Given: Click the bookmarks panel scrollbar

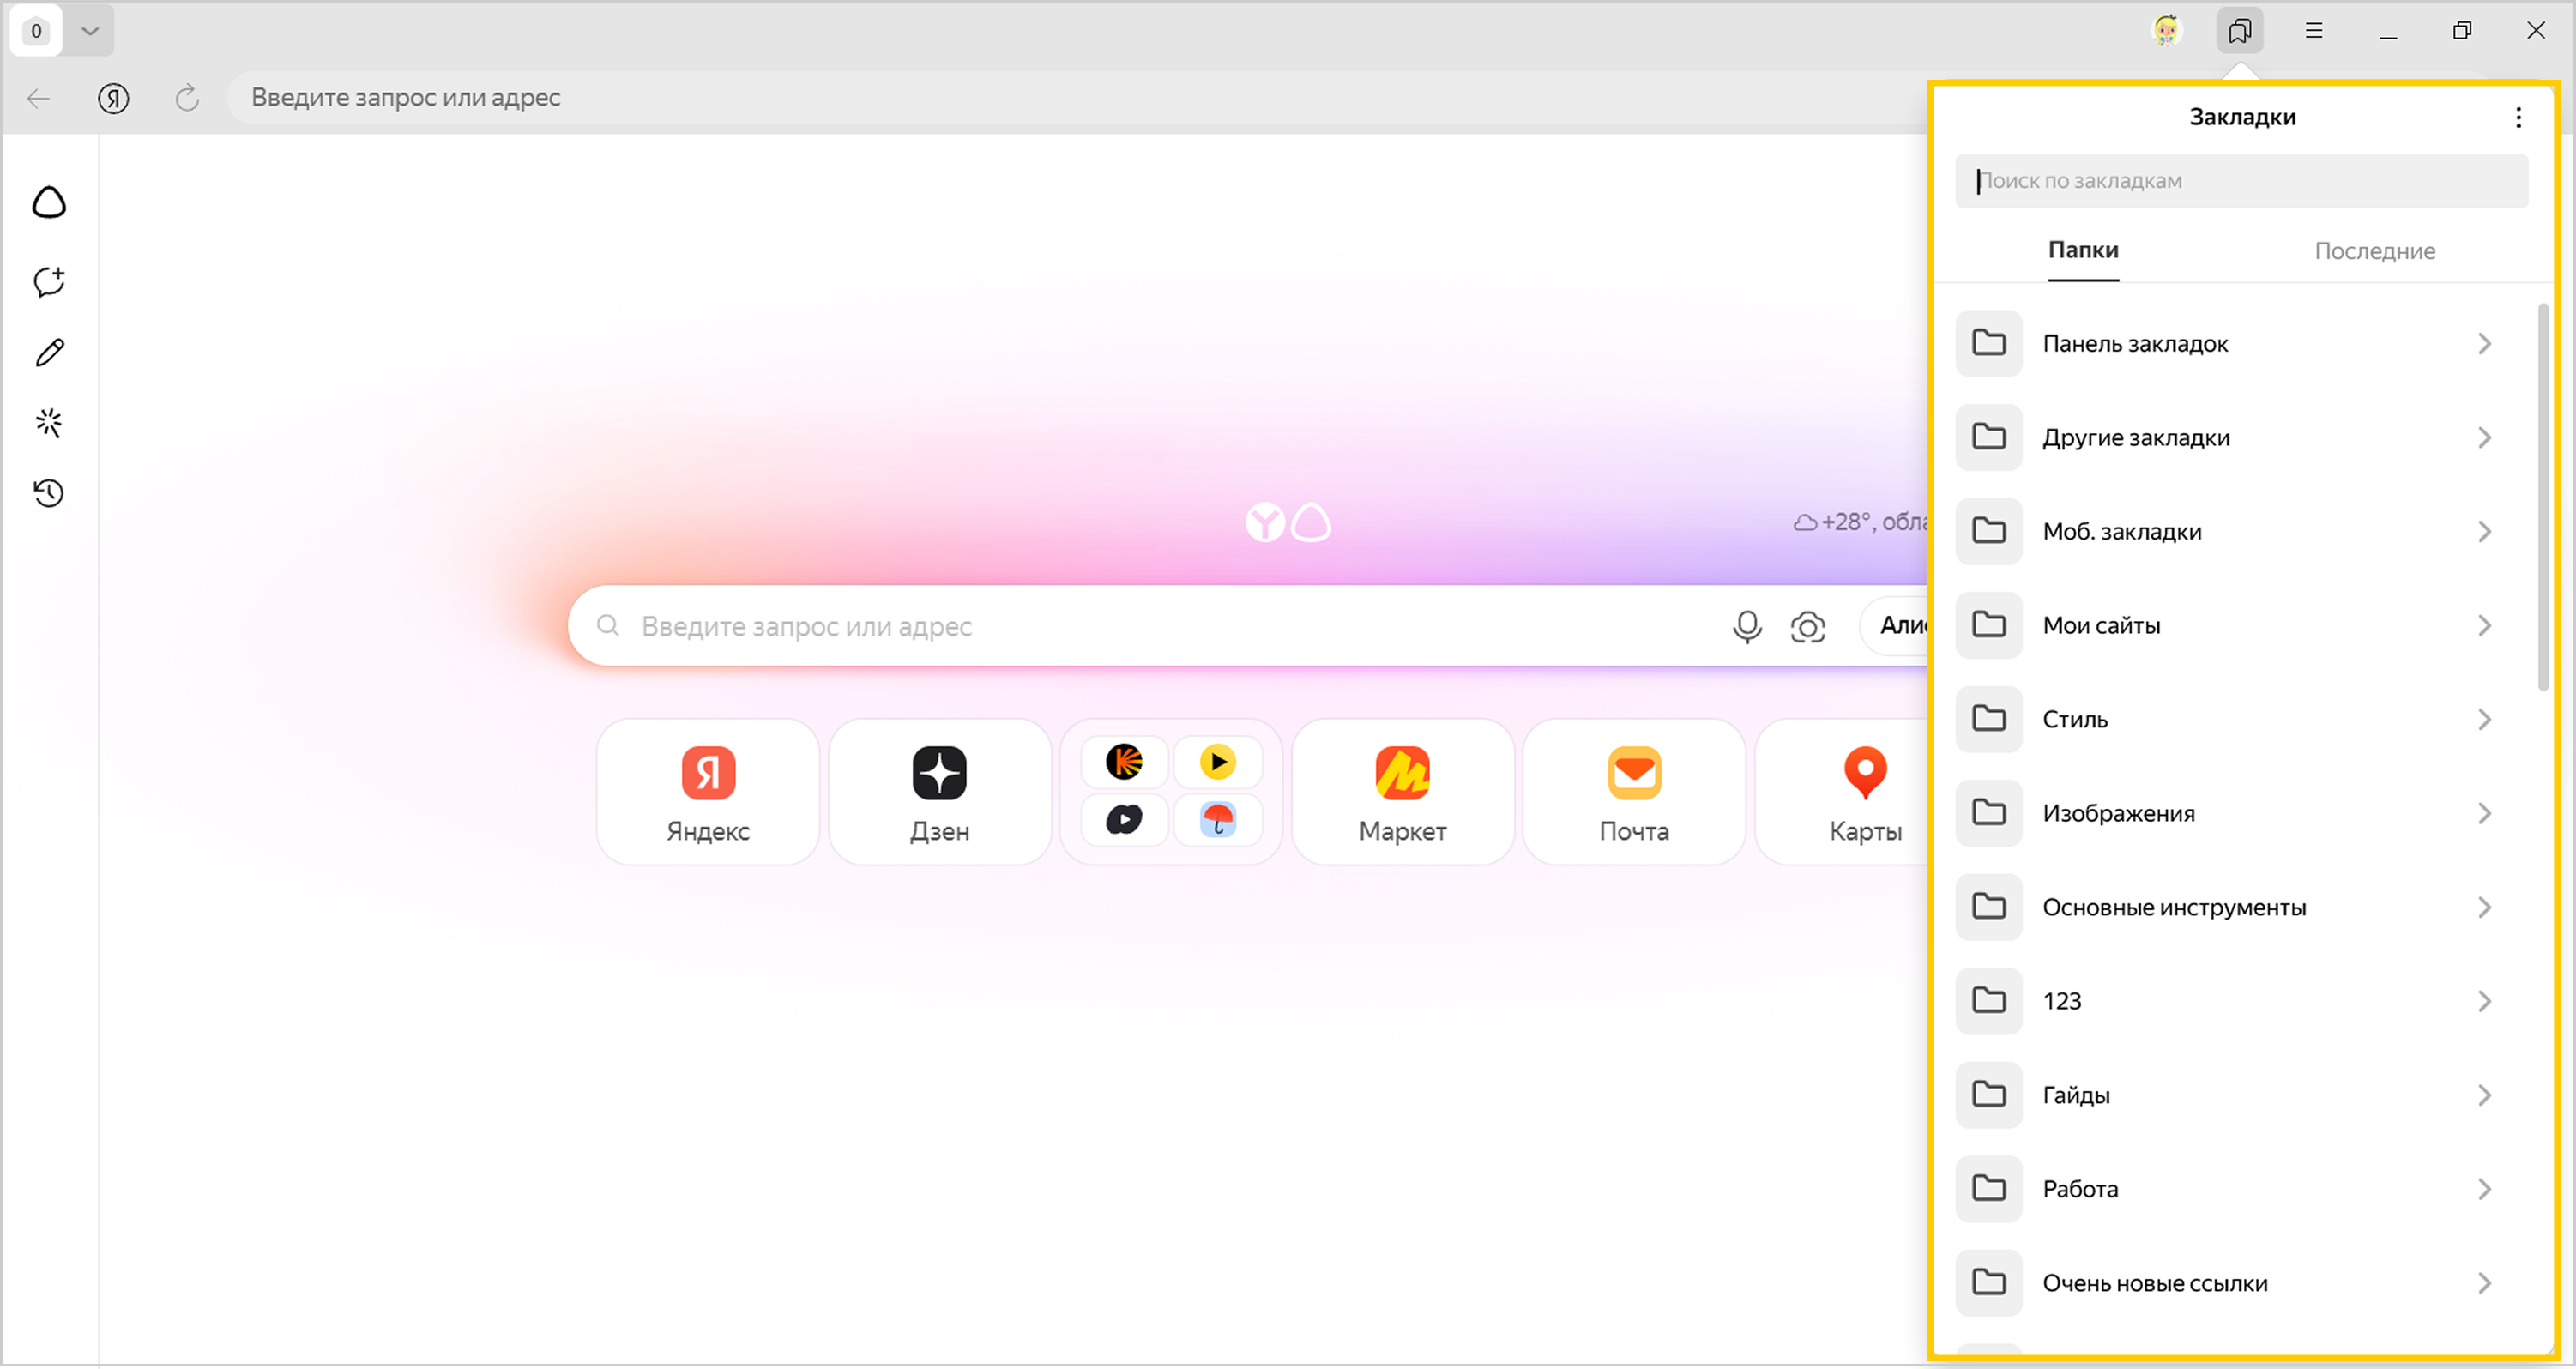Looking at the screenshot, I should coord(2543,497).
